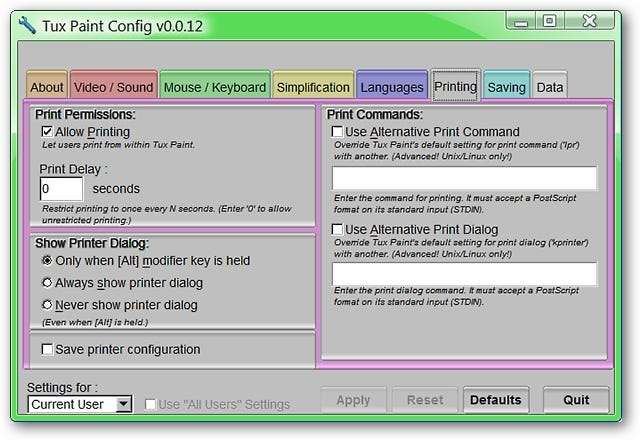The height and width of the screenshot is (440, 640).
Task: Click the "Print Commands:" heading
Action: click(x=375, y=114)
